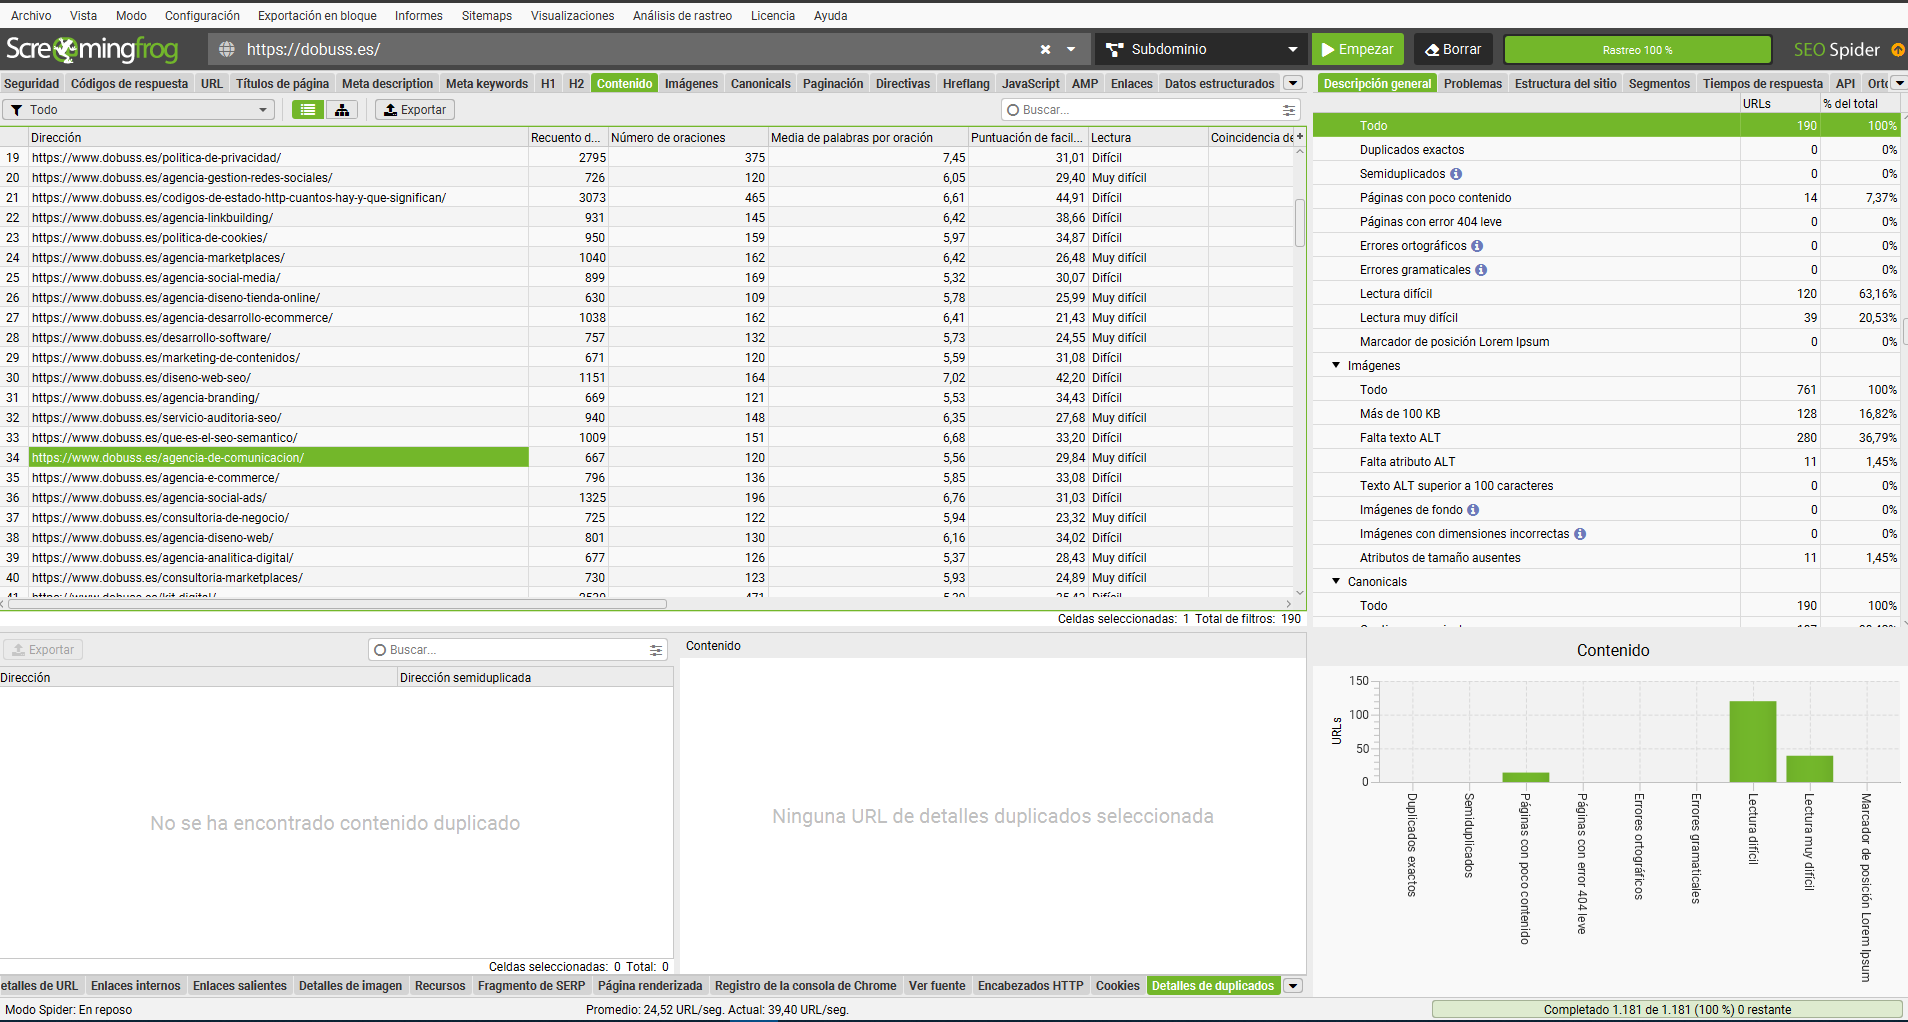Click the orange update arrow icon
This screenshot has height=1022, width=1908.
pos(1897,49)
